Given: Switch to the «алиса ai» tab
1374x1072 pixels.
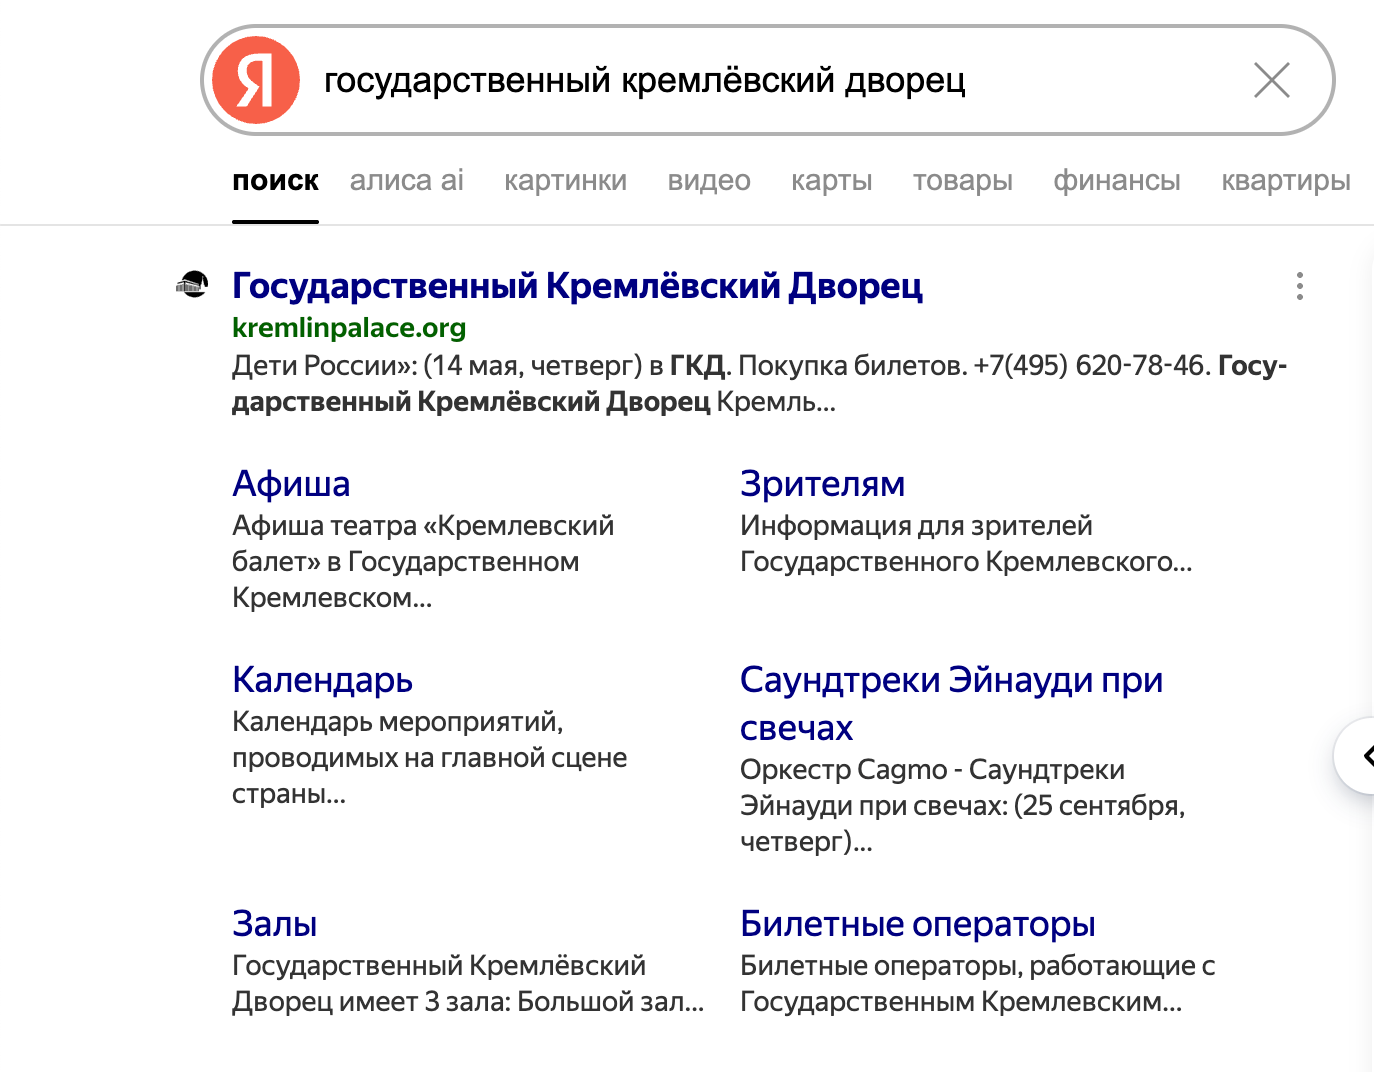Looking at the screenshot, I should coord(406,181).
